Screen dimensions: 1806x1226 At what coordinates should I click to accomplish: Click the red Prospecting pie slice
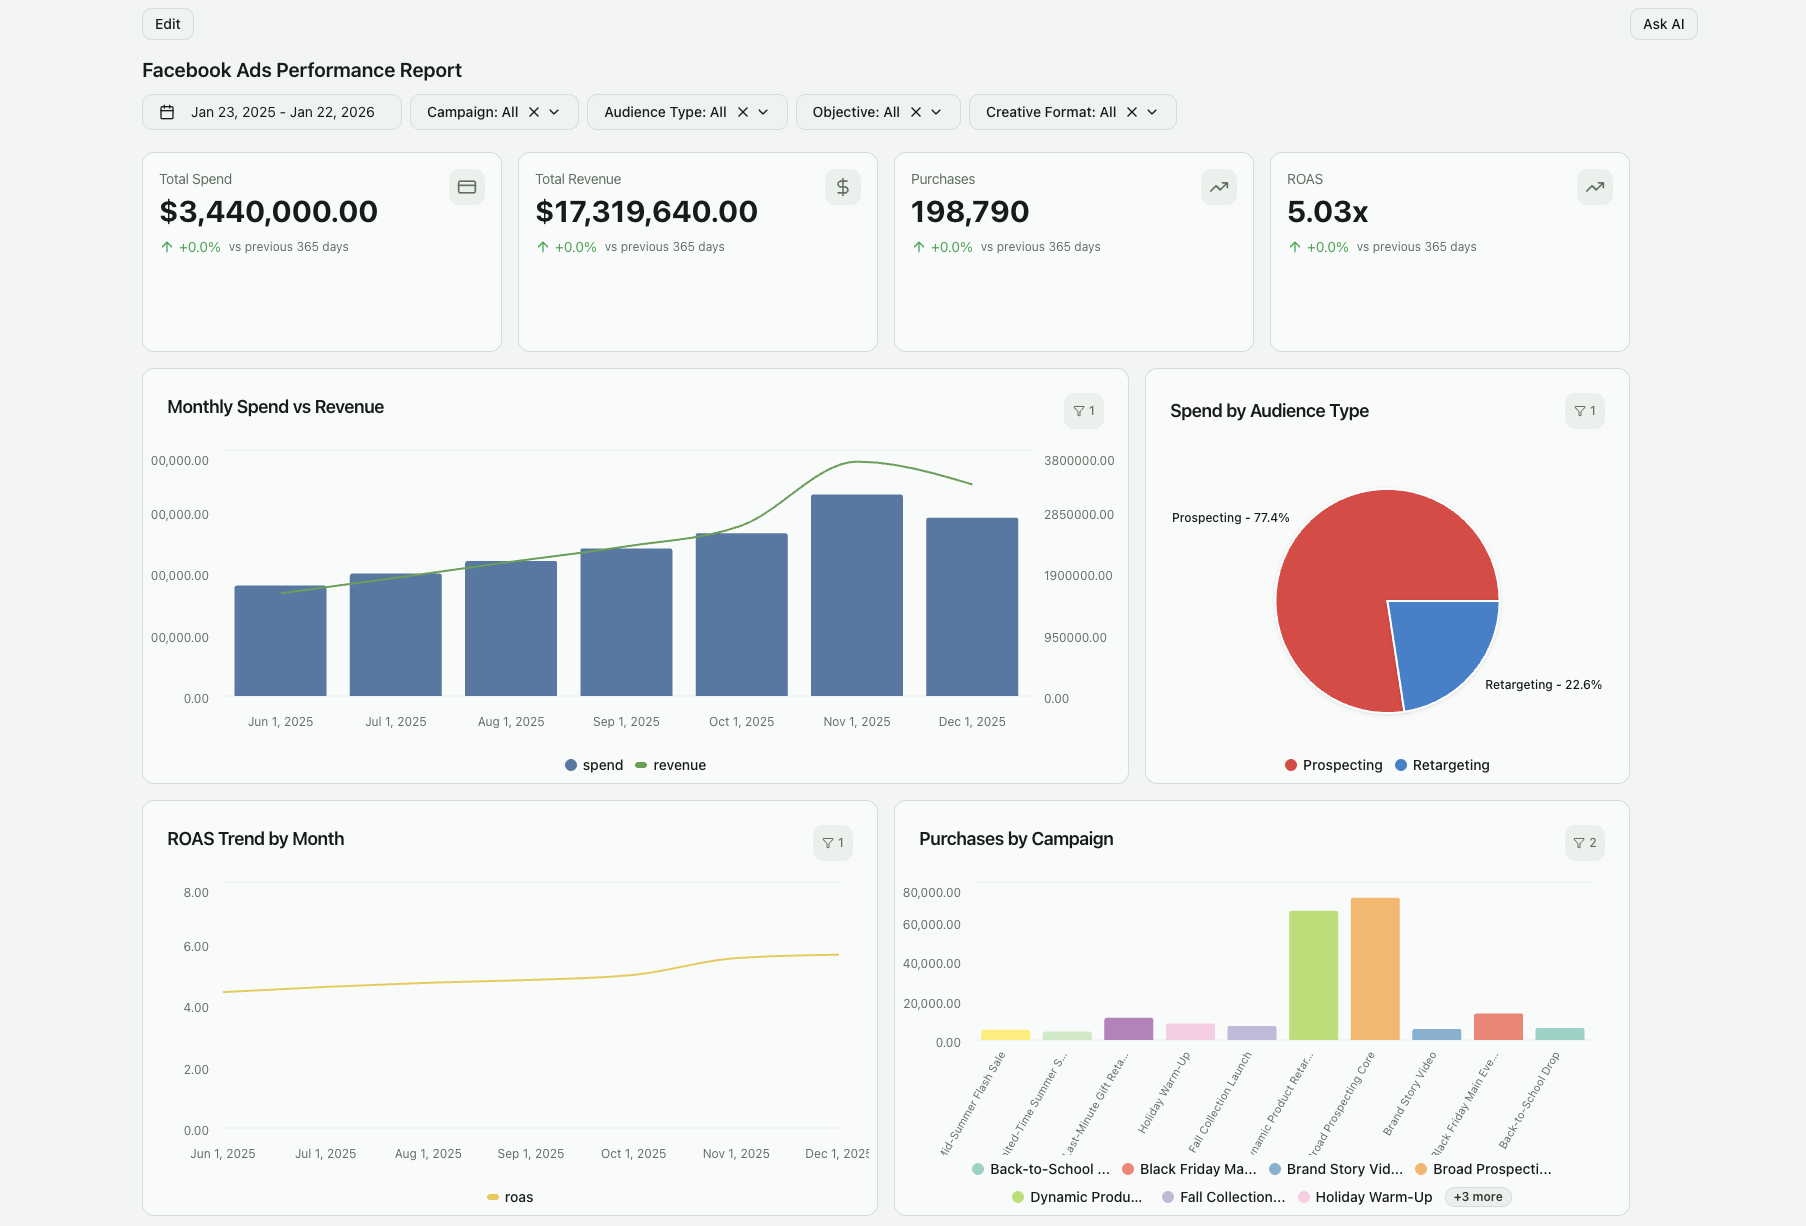tap(1340, 570)
